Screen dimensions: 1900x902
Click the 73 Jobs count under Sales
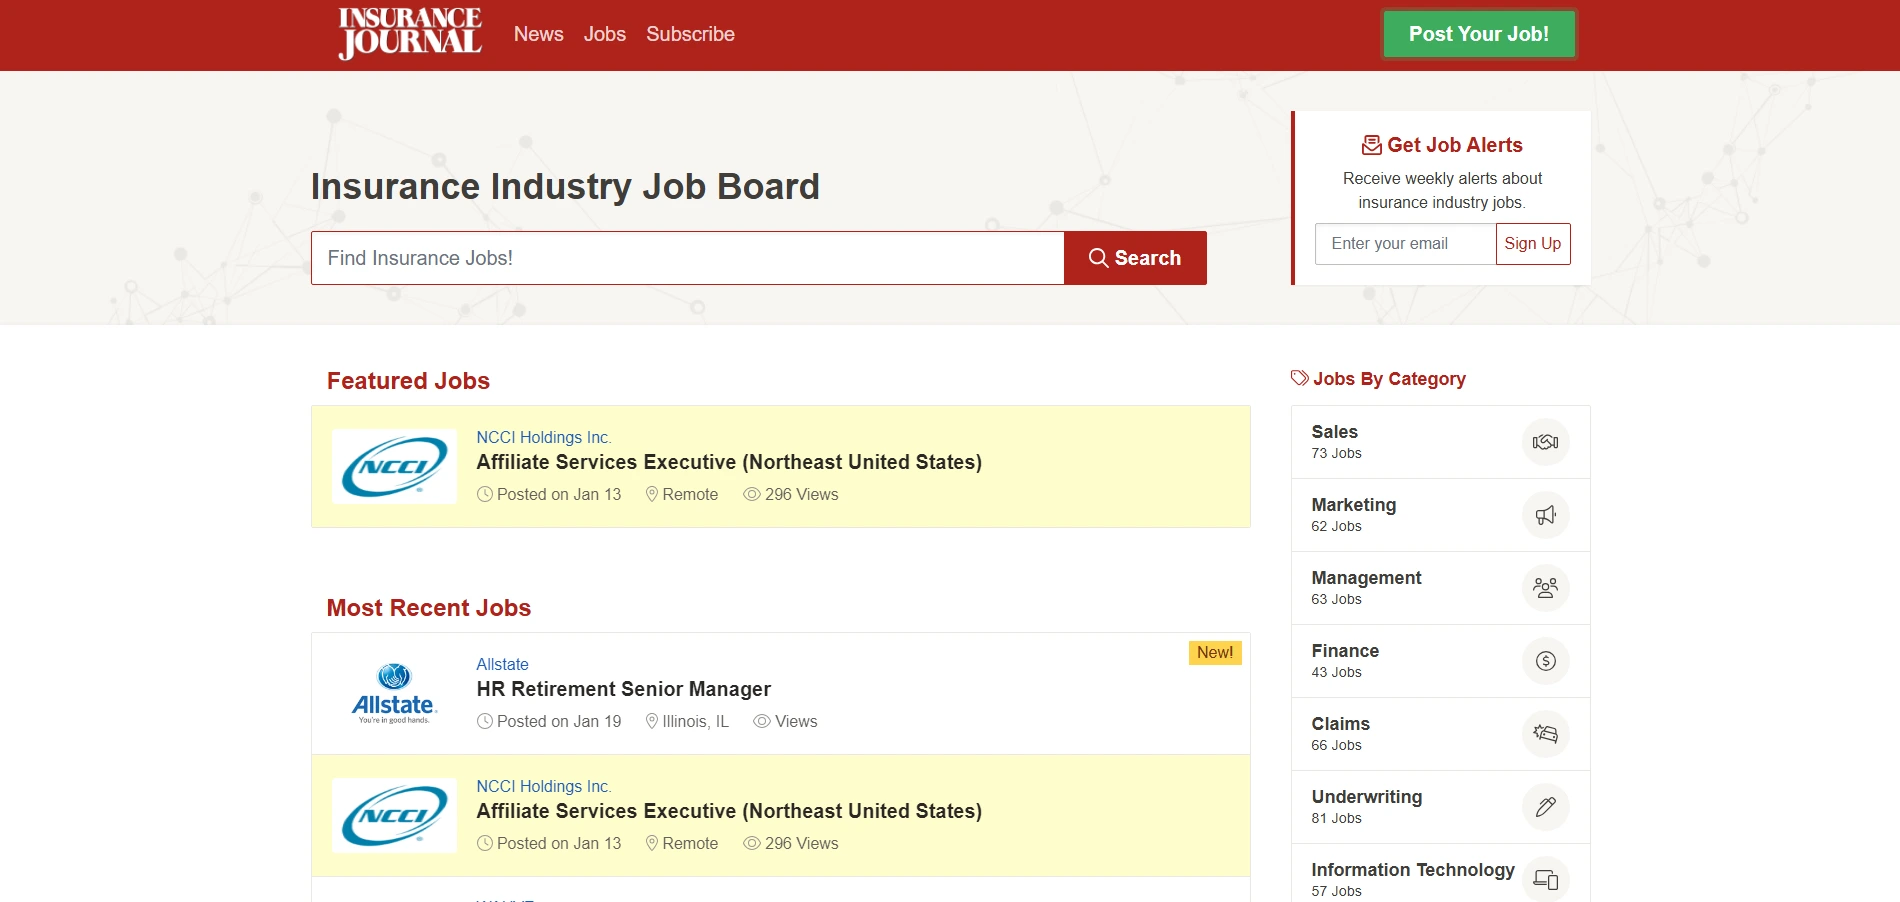[1336, 453]
